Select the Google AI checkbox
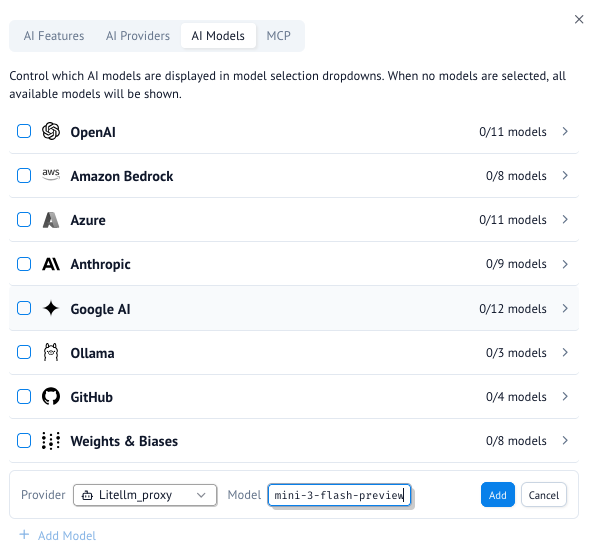 tap(24, 308)
